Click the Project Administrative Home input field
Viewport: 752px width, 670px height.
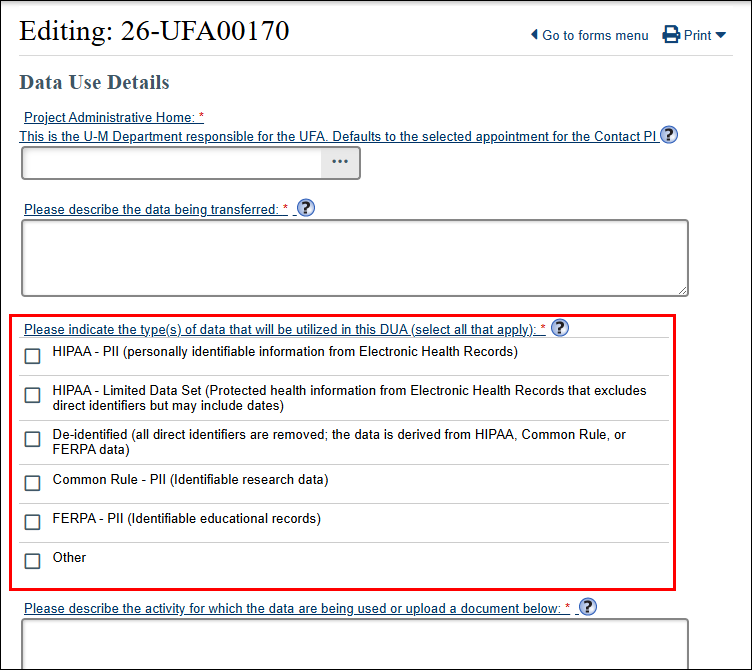(x=172, y=163)
